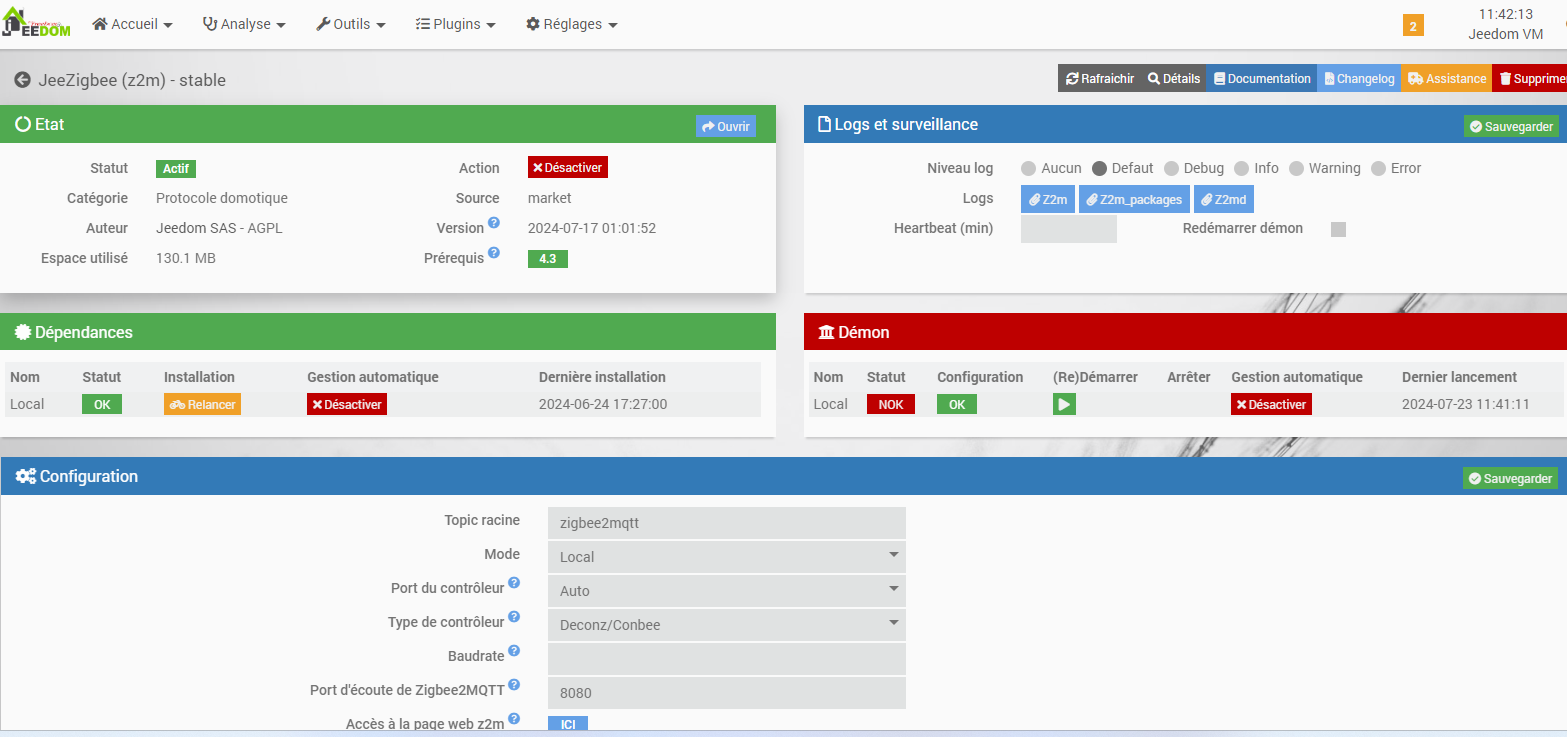1567x737 pixels.
Task: Click the Supprimer button
Action: pyautogui.click(x=1530, y=78)
